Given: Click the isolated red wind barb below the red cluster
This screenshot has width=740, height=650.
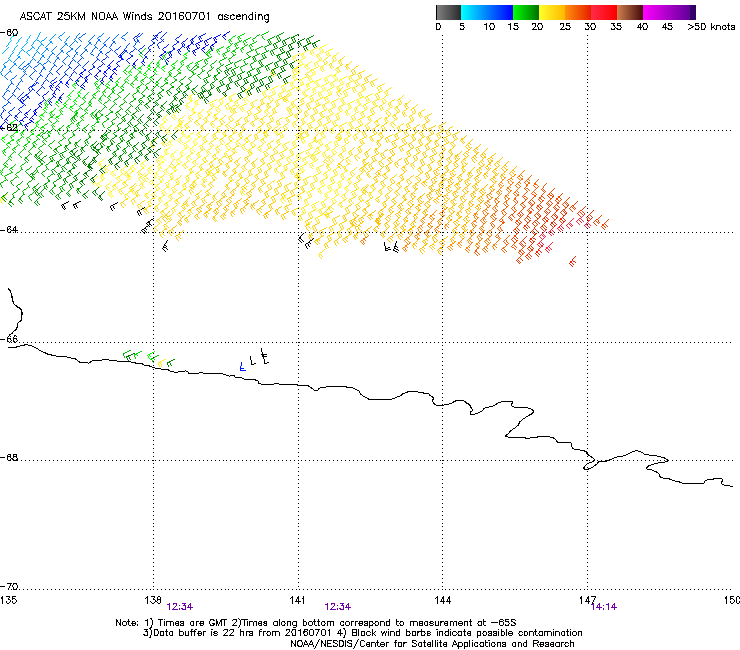Looking at the screenshot, I should coord(573,261).
